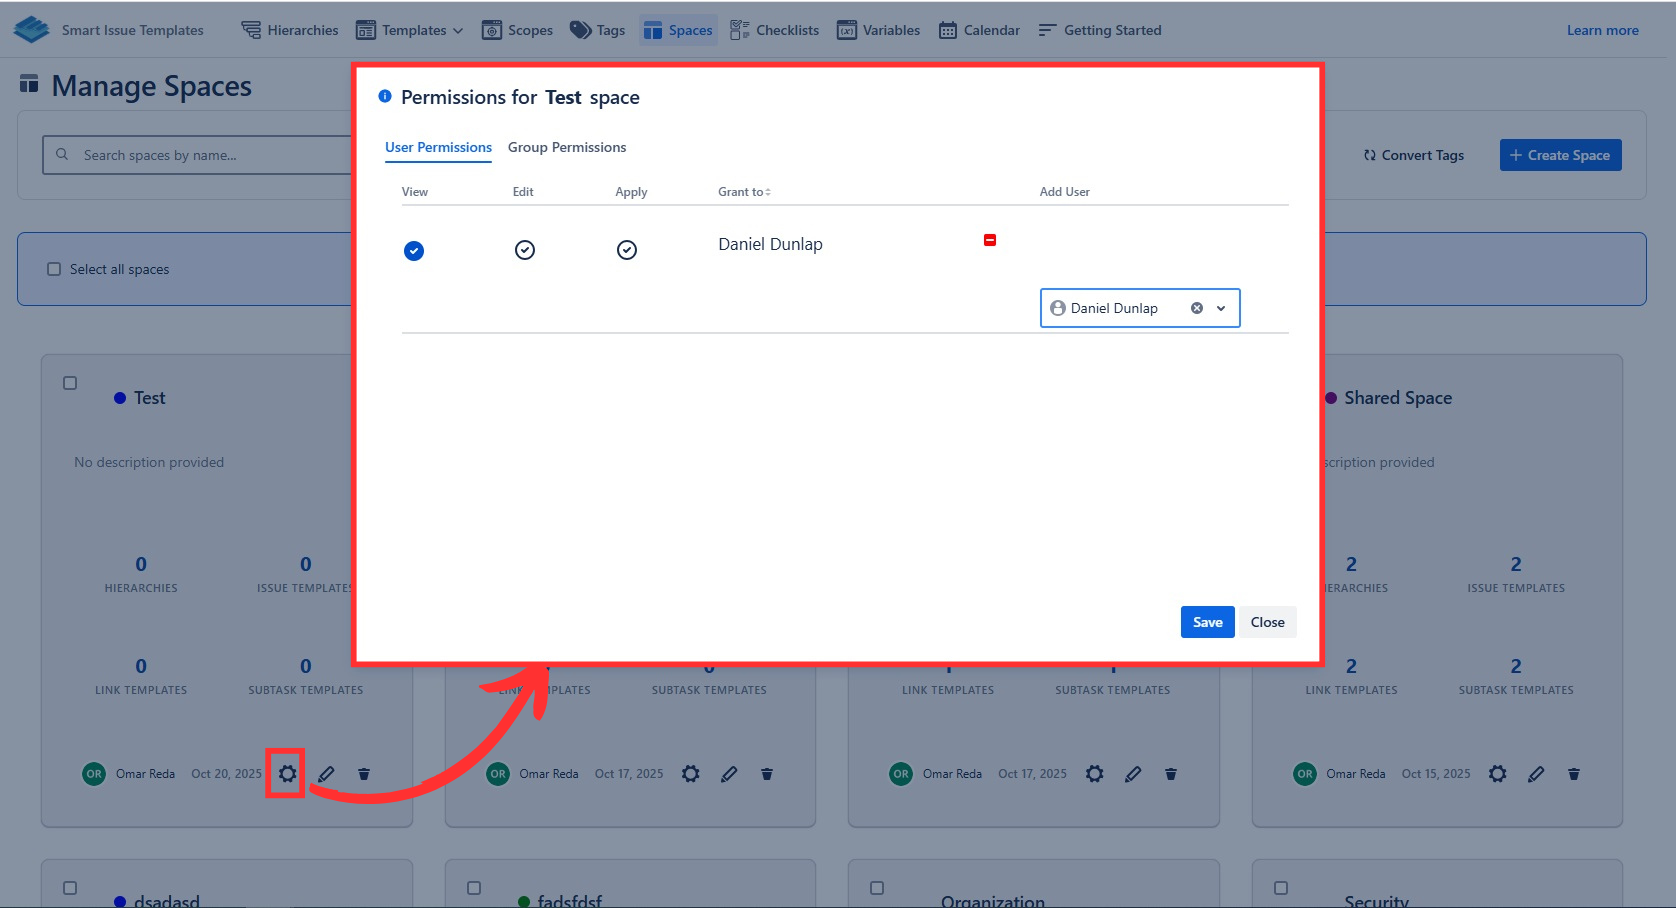The height and width of the screenshot is (908, 1676).
Task: Click the pencil edit icon on Test space
Action: click(x=326, y=774)
